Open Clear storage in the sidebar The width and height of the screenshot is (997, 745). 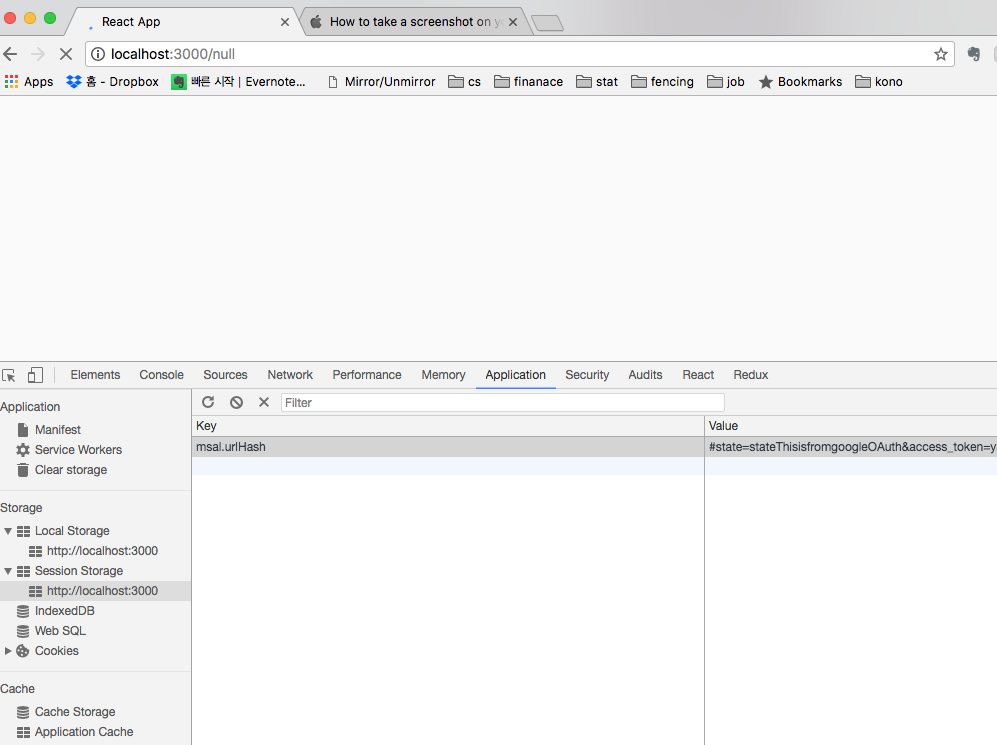coord(68,469)
